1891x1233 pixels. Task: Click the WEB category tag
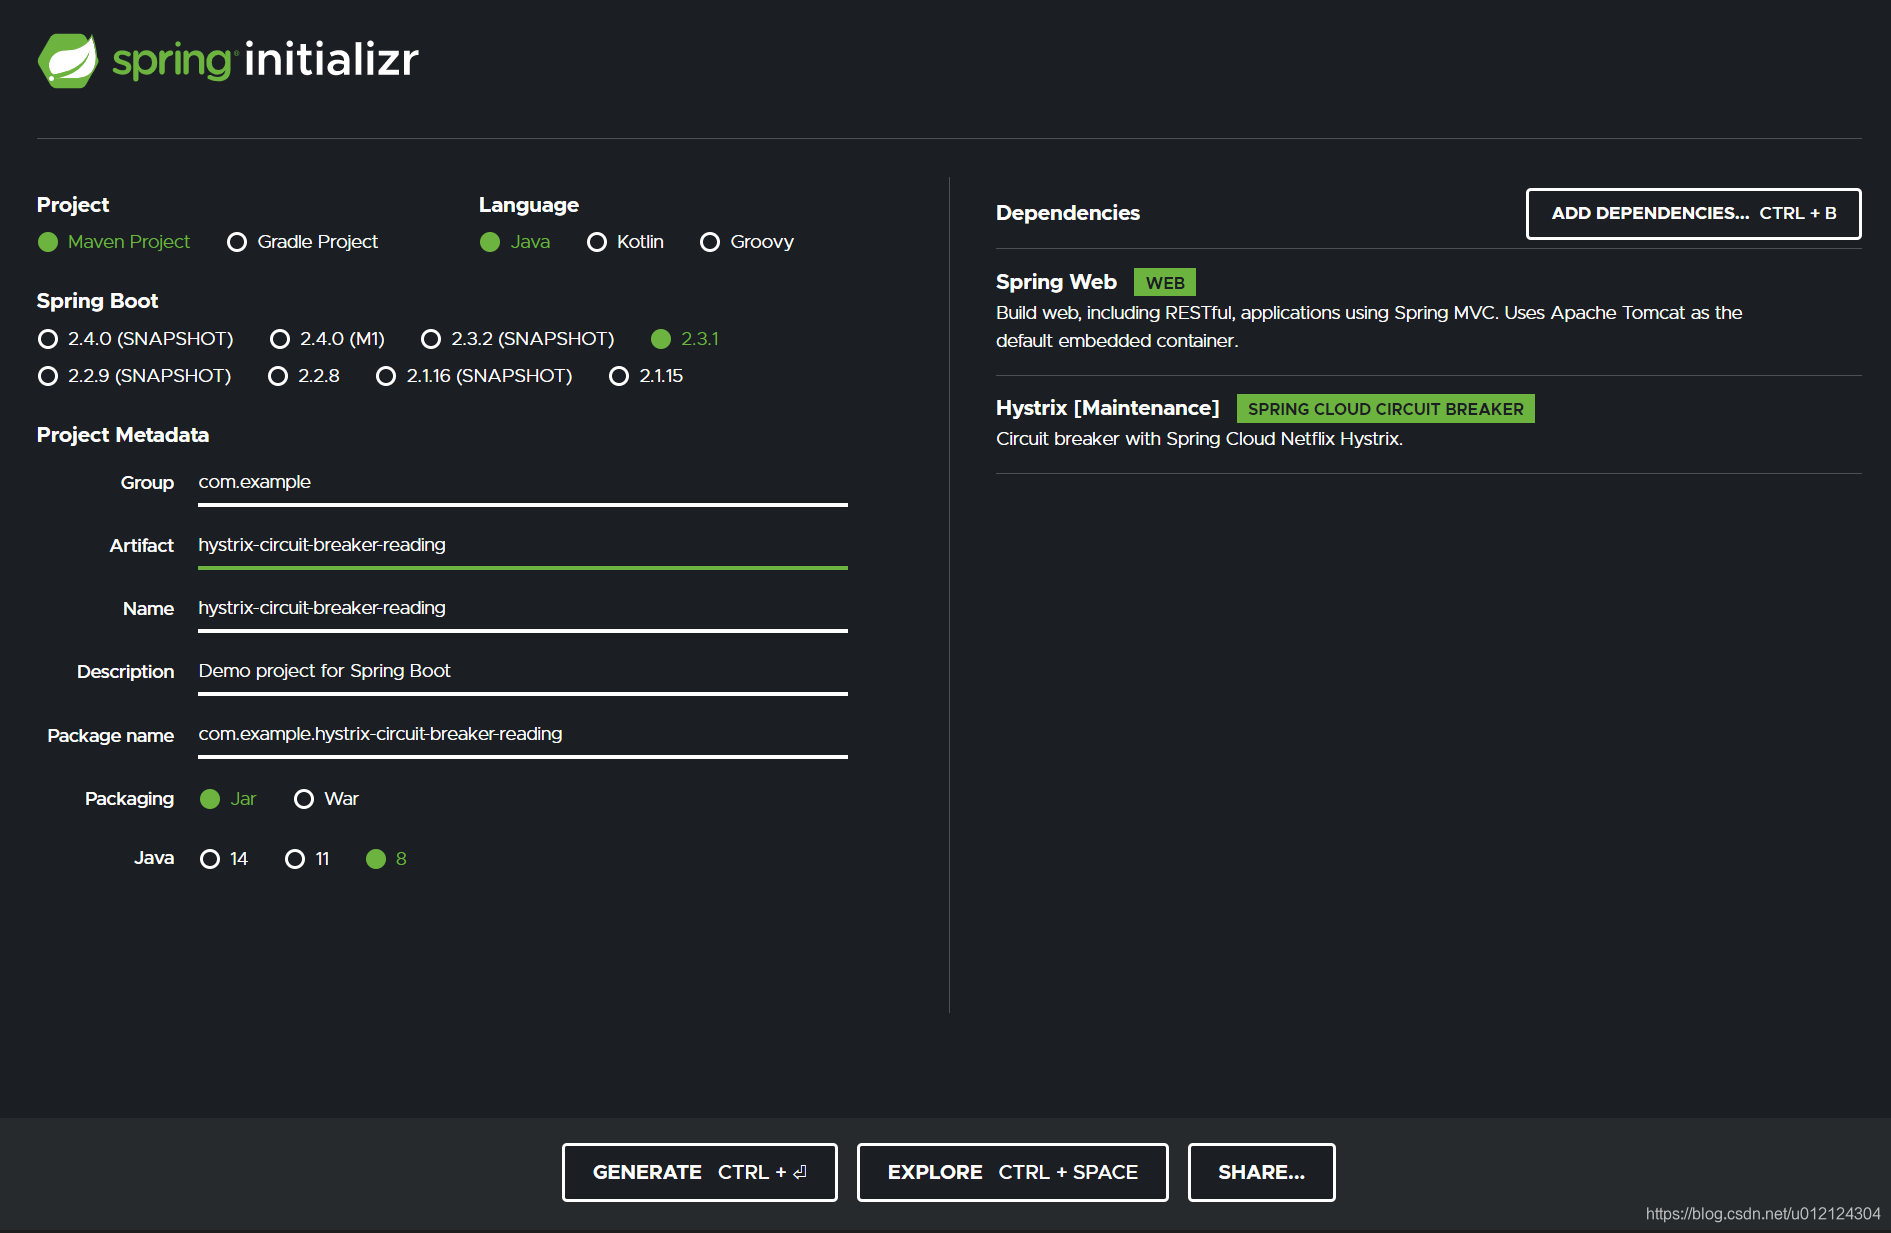click(1165, 283)
